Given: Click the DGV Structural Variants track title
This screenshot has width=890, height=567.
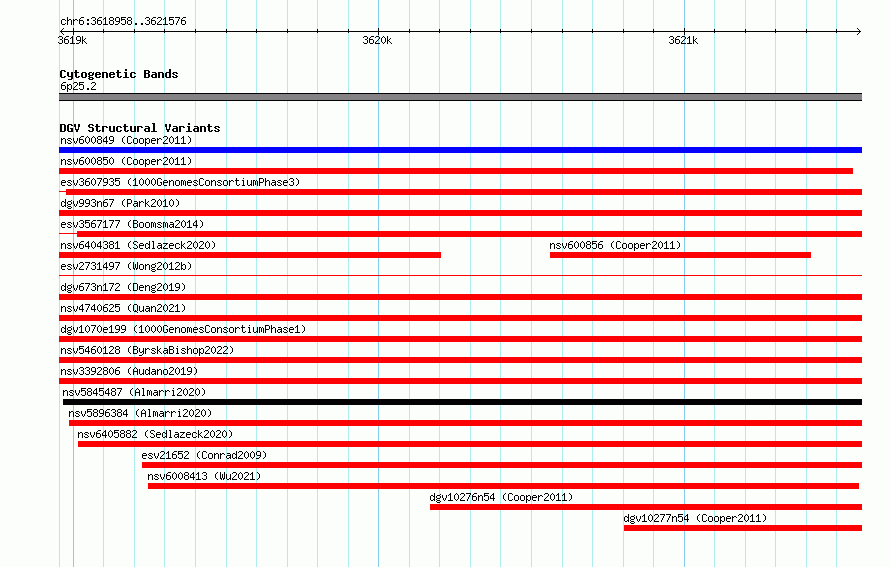Looking at the screenshot, I should click(x=140, y=128).
